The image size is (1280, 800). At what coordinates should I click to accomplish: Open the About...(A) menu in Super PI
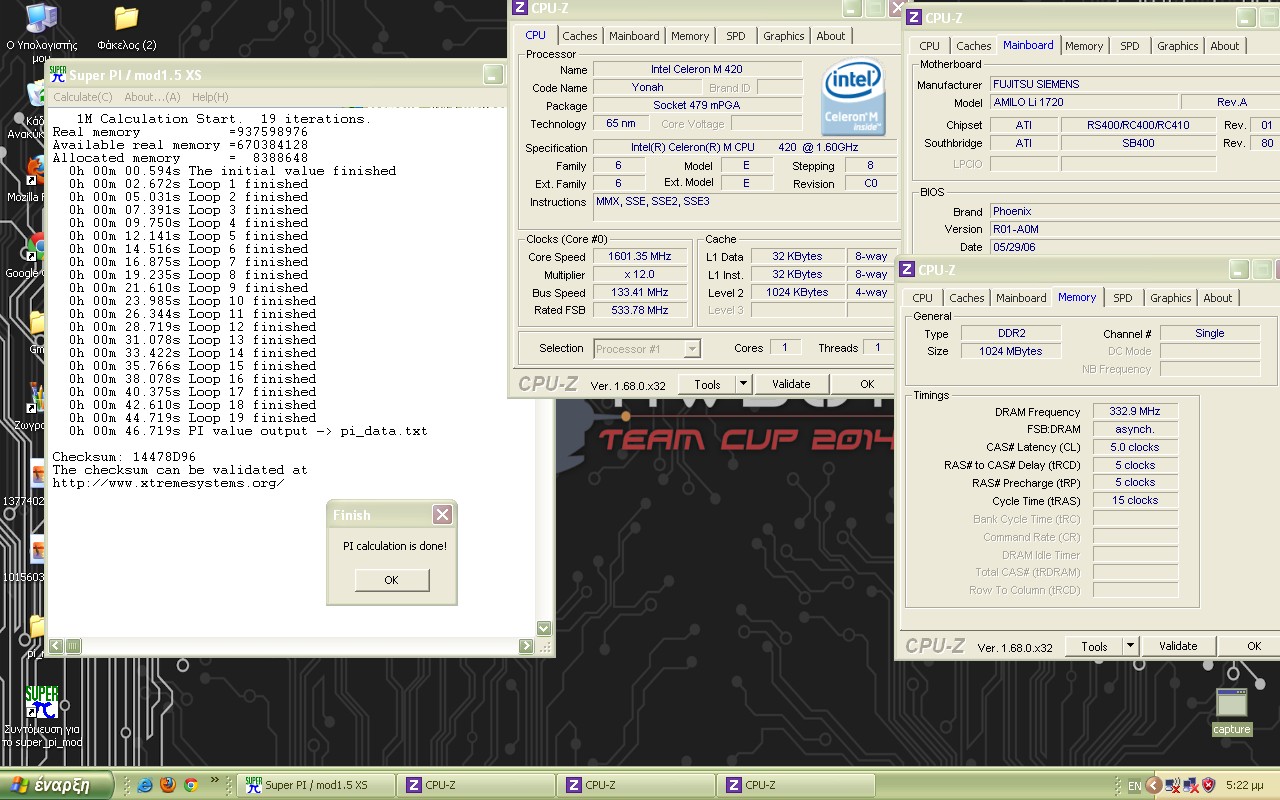click(x=152, y=97)
